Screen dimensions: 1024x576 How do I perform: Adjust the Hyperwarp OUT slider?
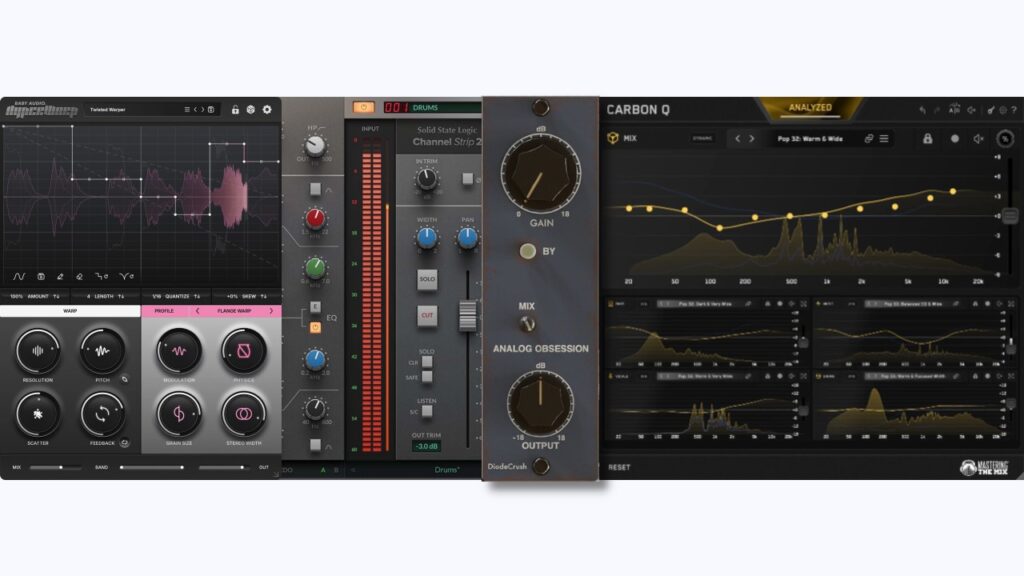[224, 468]
